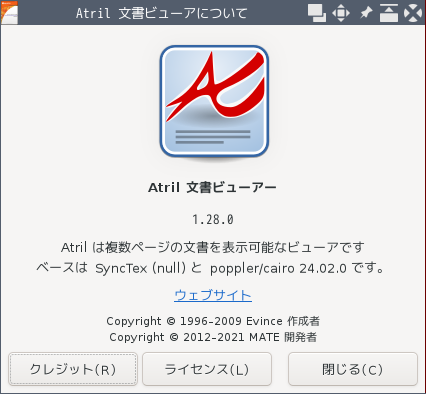
Task: Open window menu icon in title bar
Action: [x=9, y=12]
